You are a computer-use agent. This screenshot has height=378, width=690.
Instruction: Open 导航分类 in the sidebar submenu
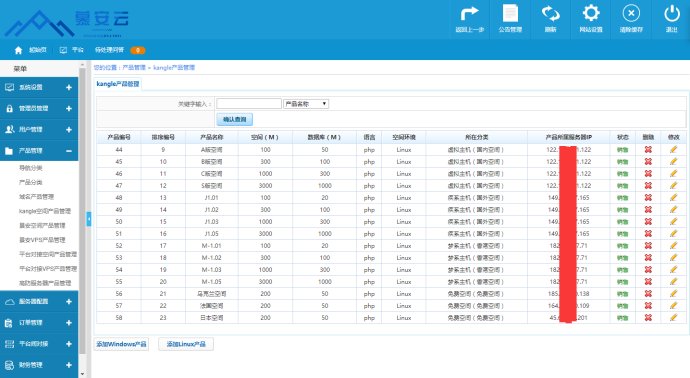coord(31,168)
